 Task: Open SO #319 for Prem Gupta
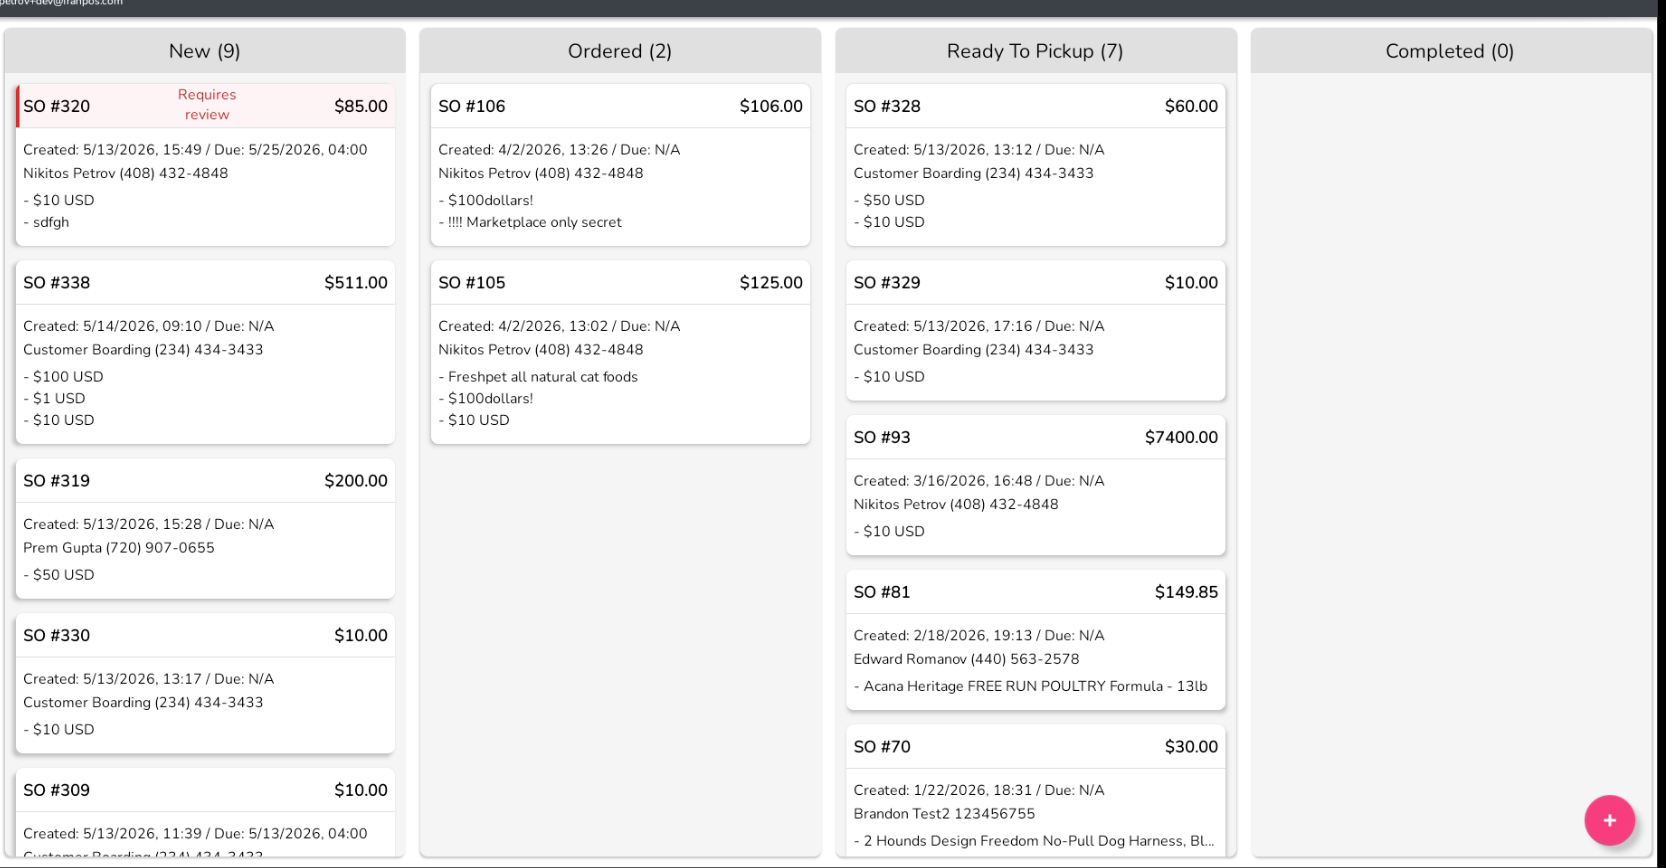[205, 529]
